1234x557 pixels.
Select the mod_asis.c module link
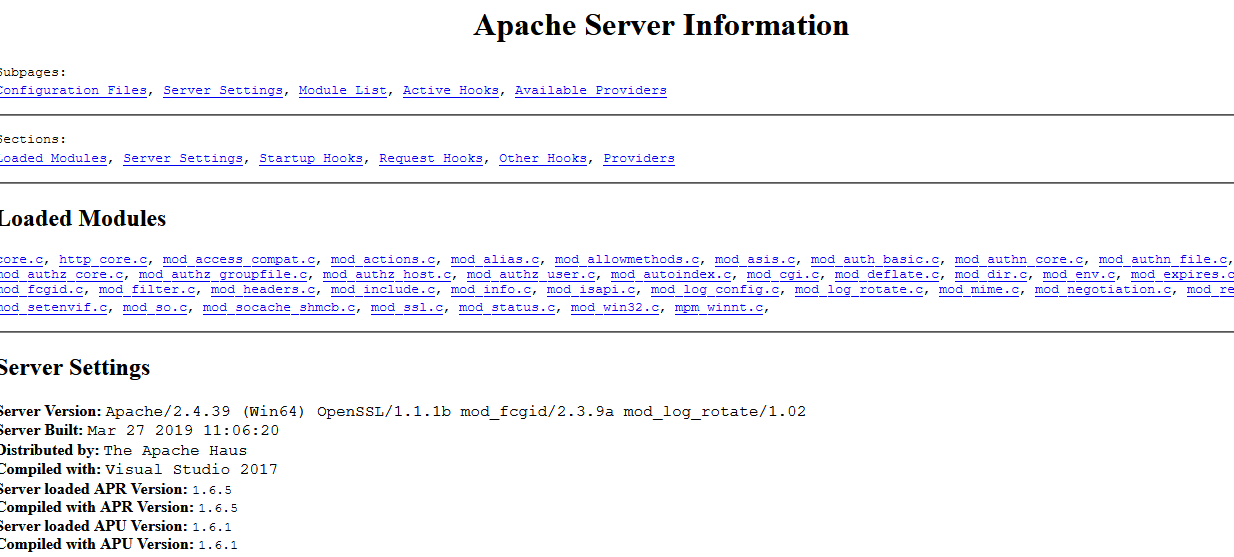click(x=755, y=260)
